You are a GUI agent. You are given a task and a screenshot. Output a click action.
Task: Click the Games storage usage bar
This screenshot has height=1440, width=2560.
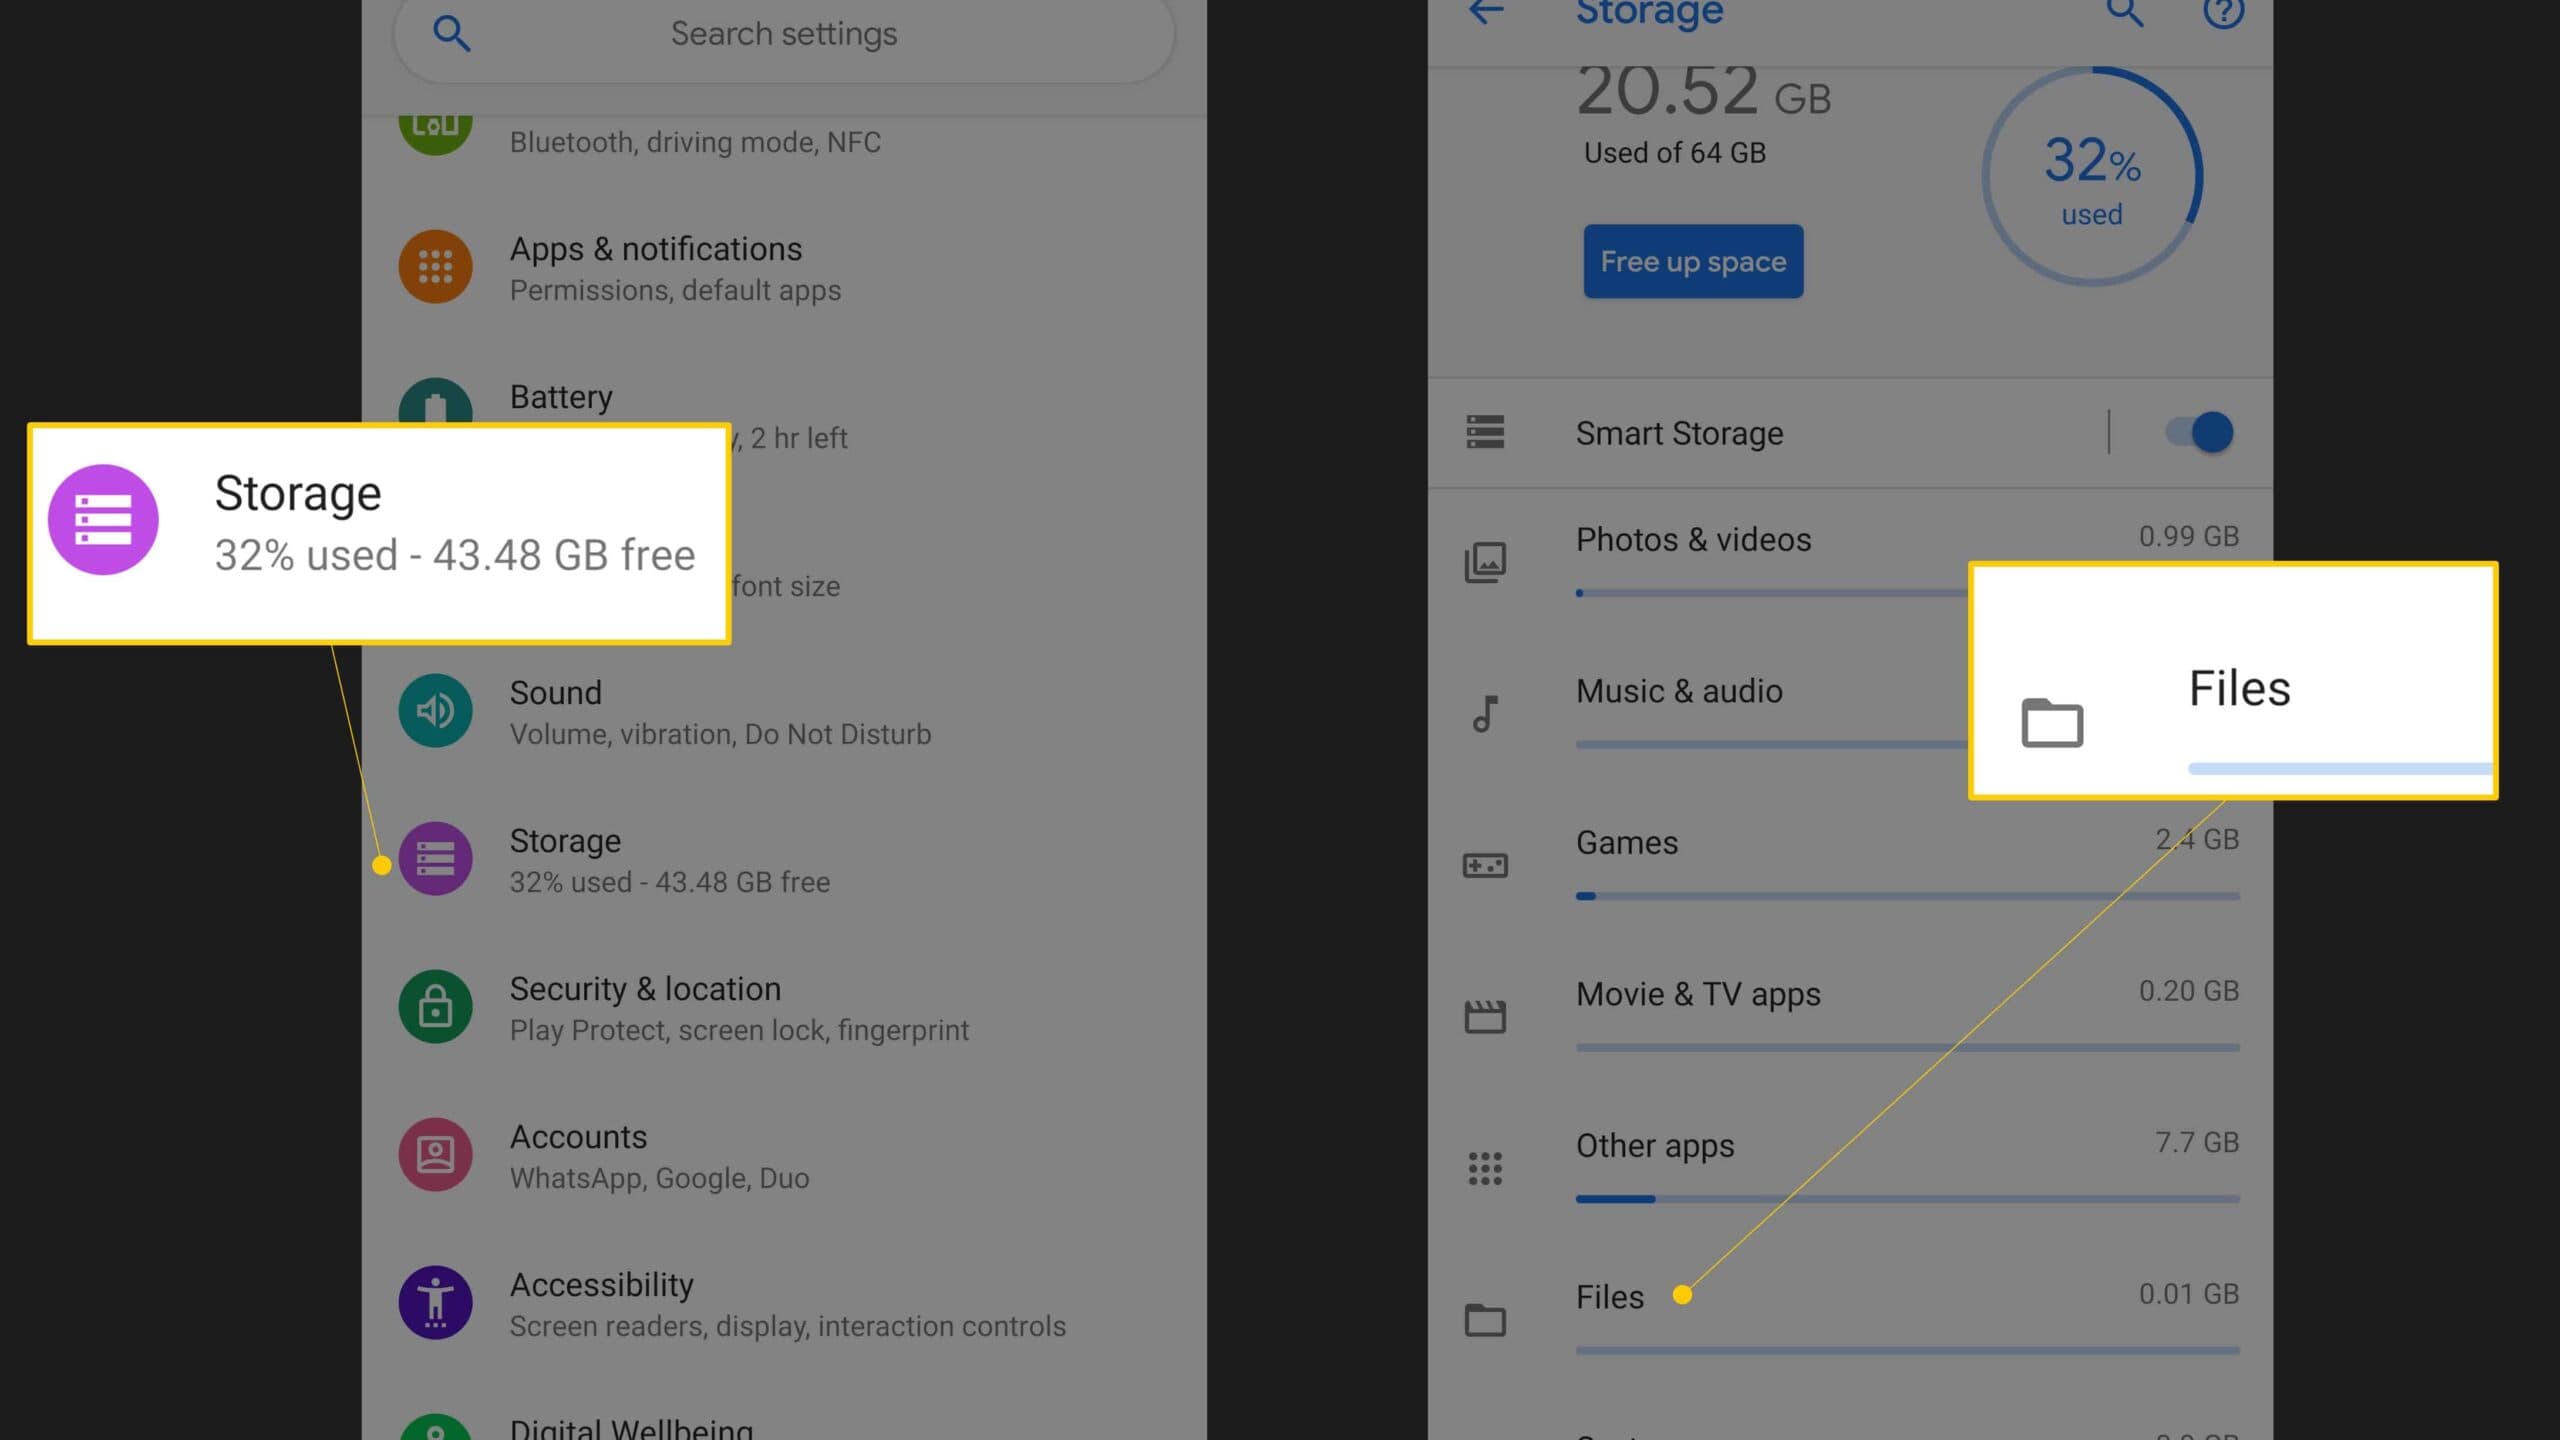(x=1907, y=896)
